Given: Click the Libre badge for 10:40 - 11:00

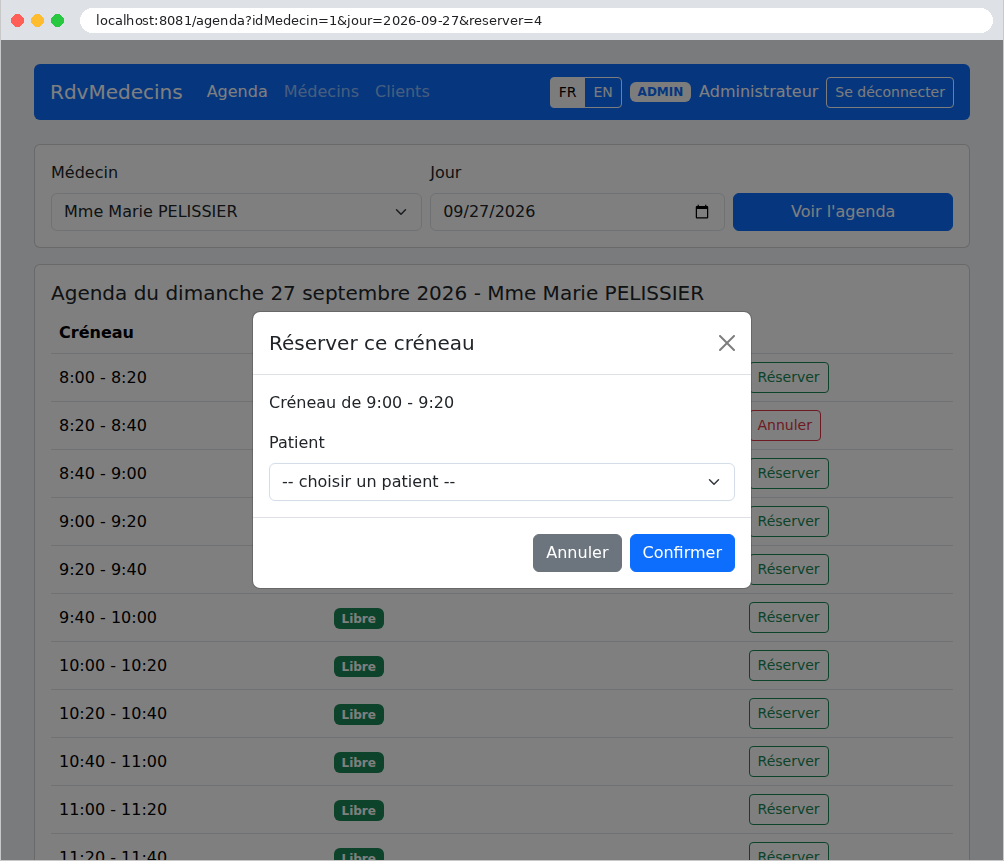Looking at the screenshot, I should click(359, 762).
